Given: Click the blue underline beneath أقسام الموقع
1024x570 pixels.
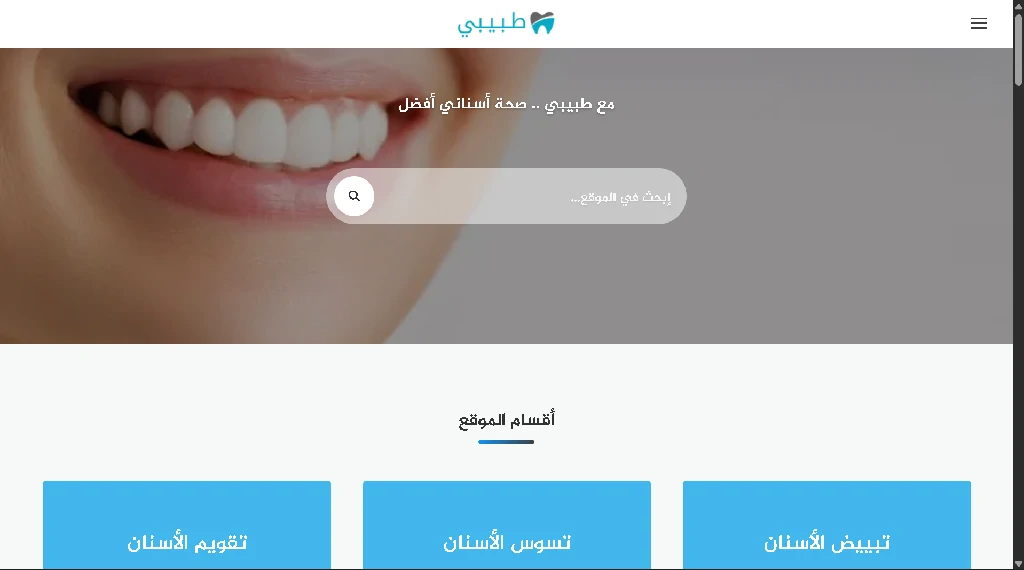Looking at the screenshot, I should coord(506,442).
